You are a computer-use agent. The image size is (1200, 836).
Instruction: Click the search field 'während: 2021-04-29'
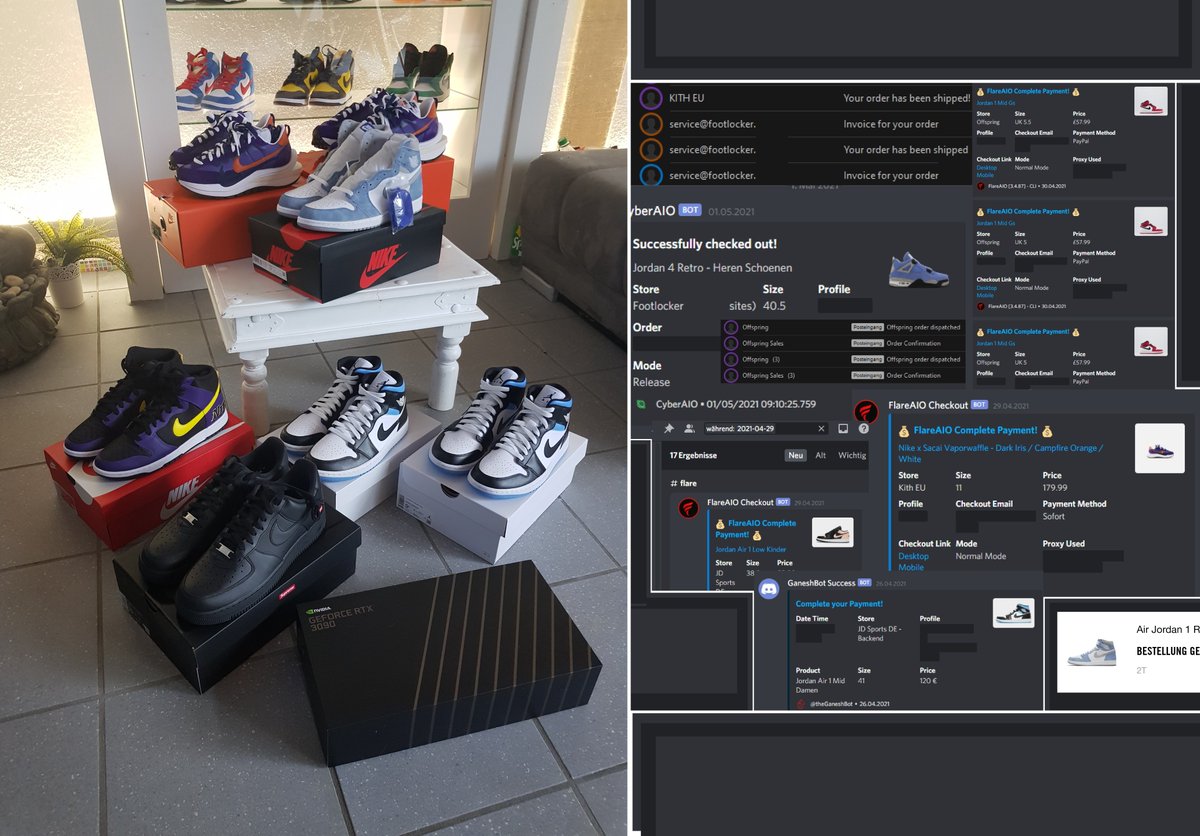coord(765,428)
